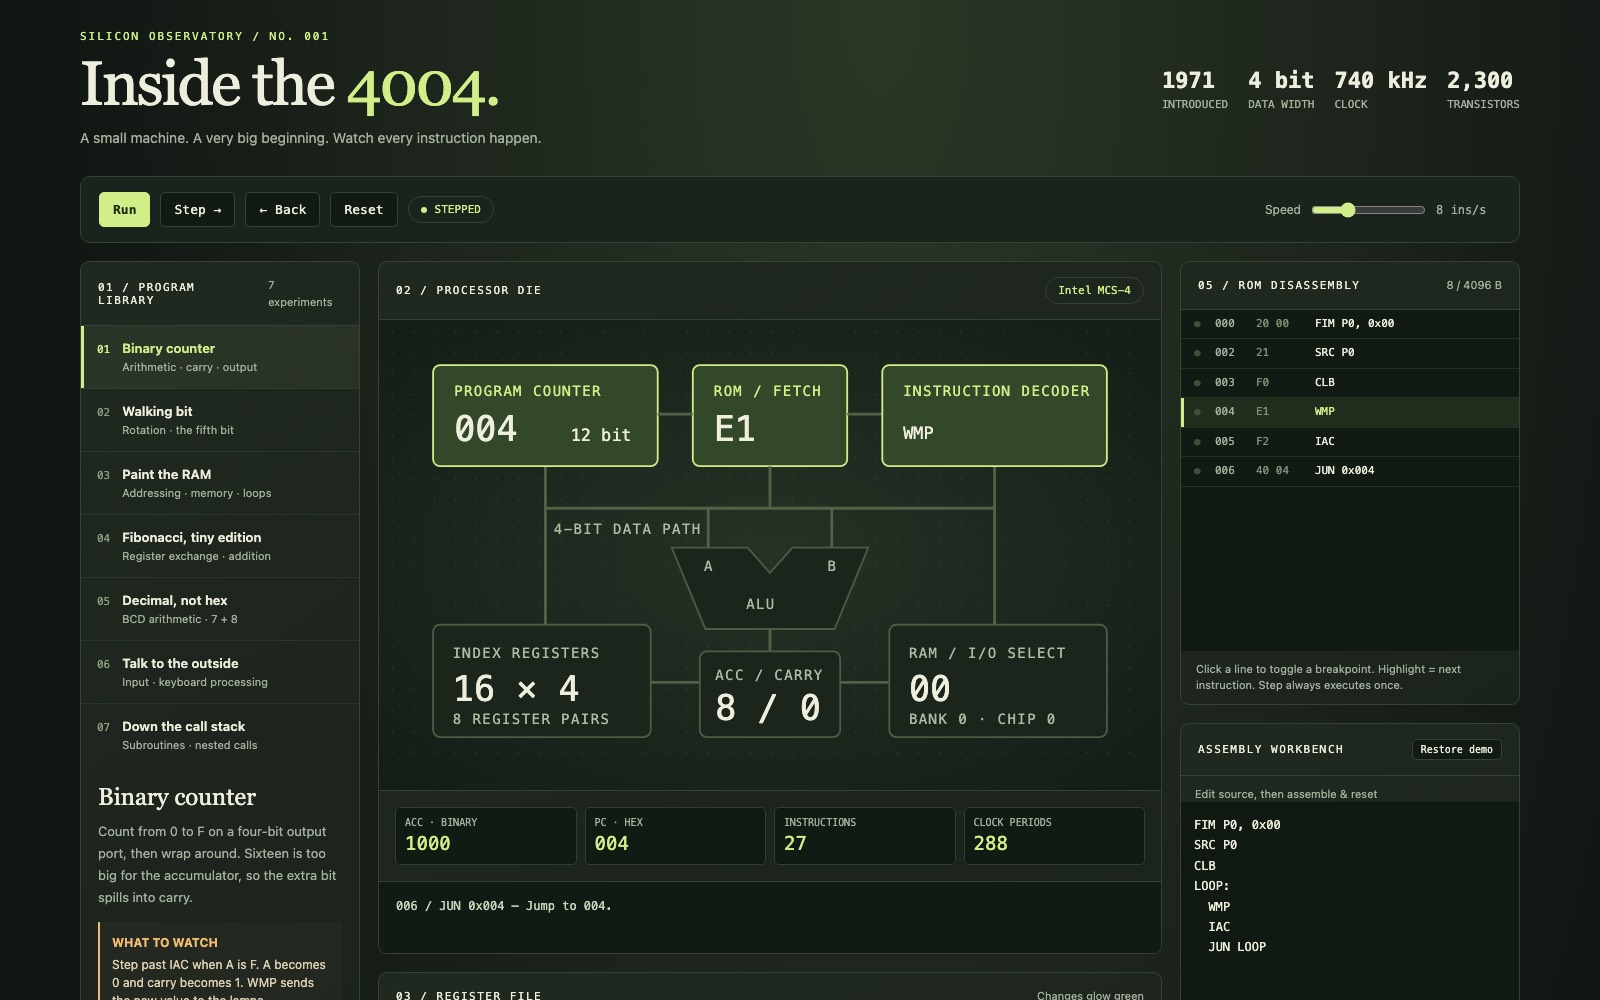The height and width of the screenshot is (1000, 1600).
Task: Click the 740 kHz clock stat
Action: (1380, 89)
